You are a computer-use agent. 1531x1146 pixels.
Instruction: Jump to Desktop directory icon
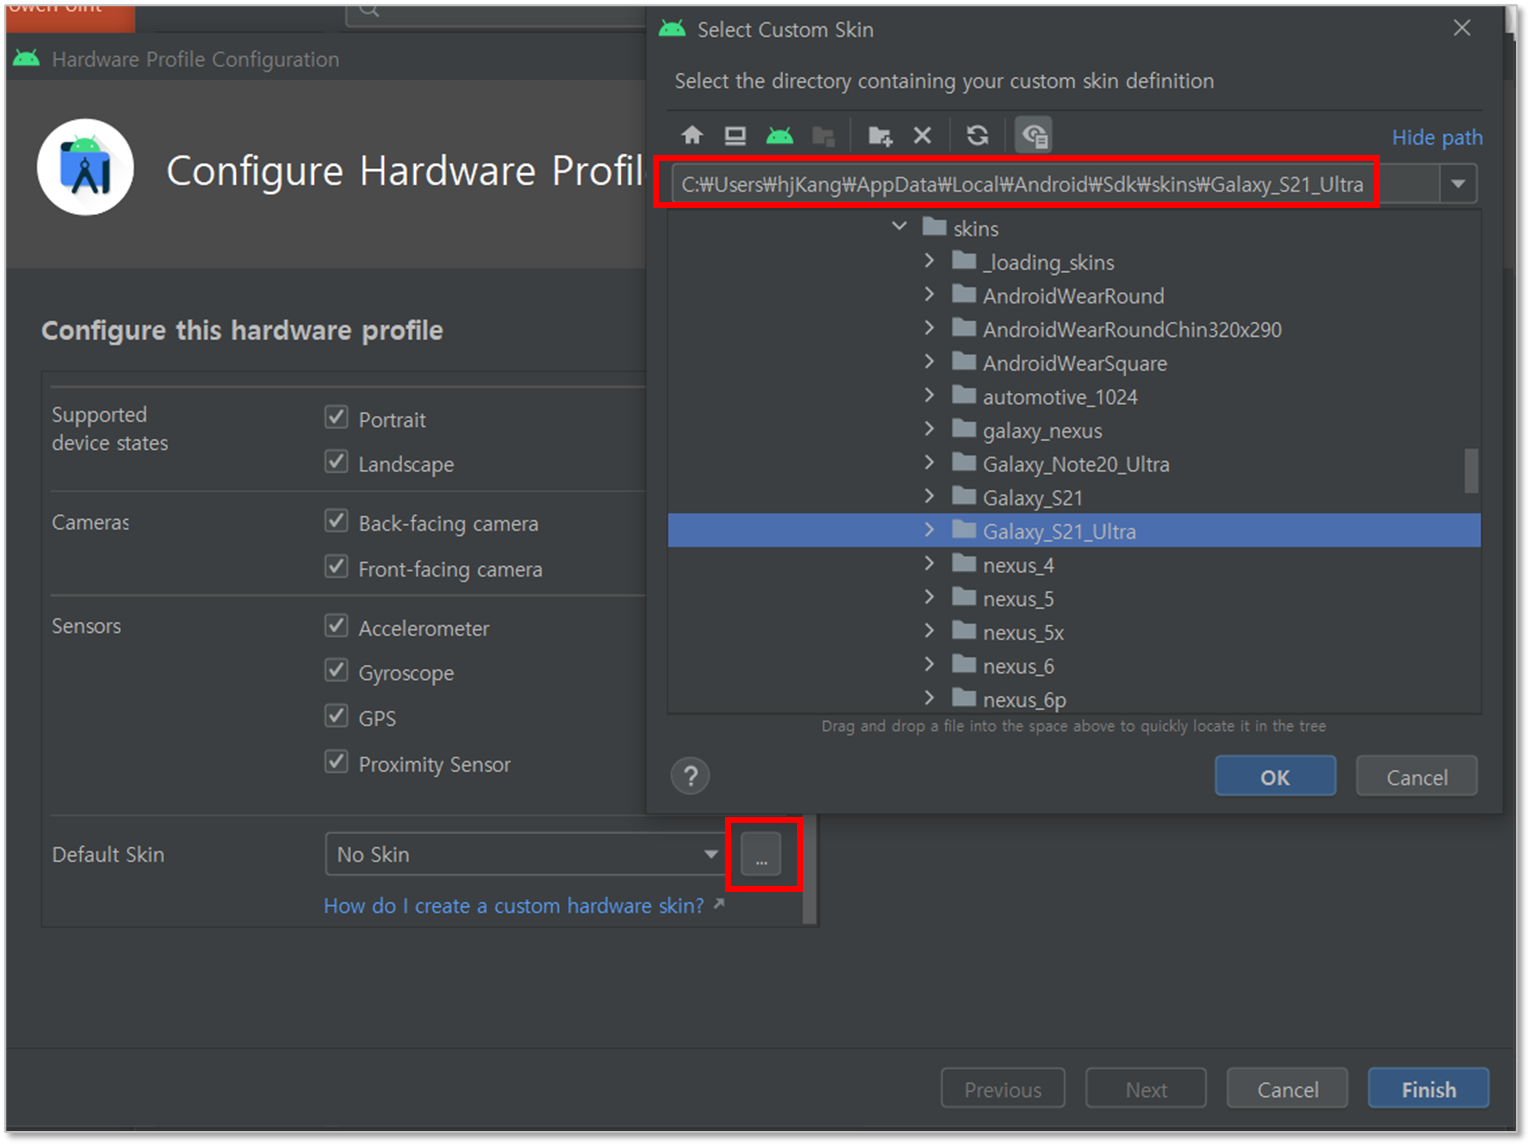point(735,135)
